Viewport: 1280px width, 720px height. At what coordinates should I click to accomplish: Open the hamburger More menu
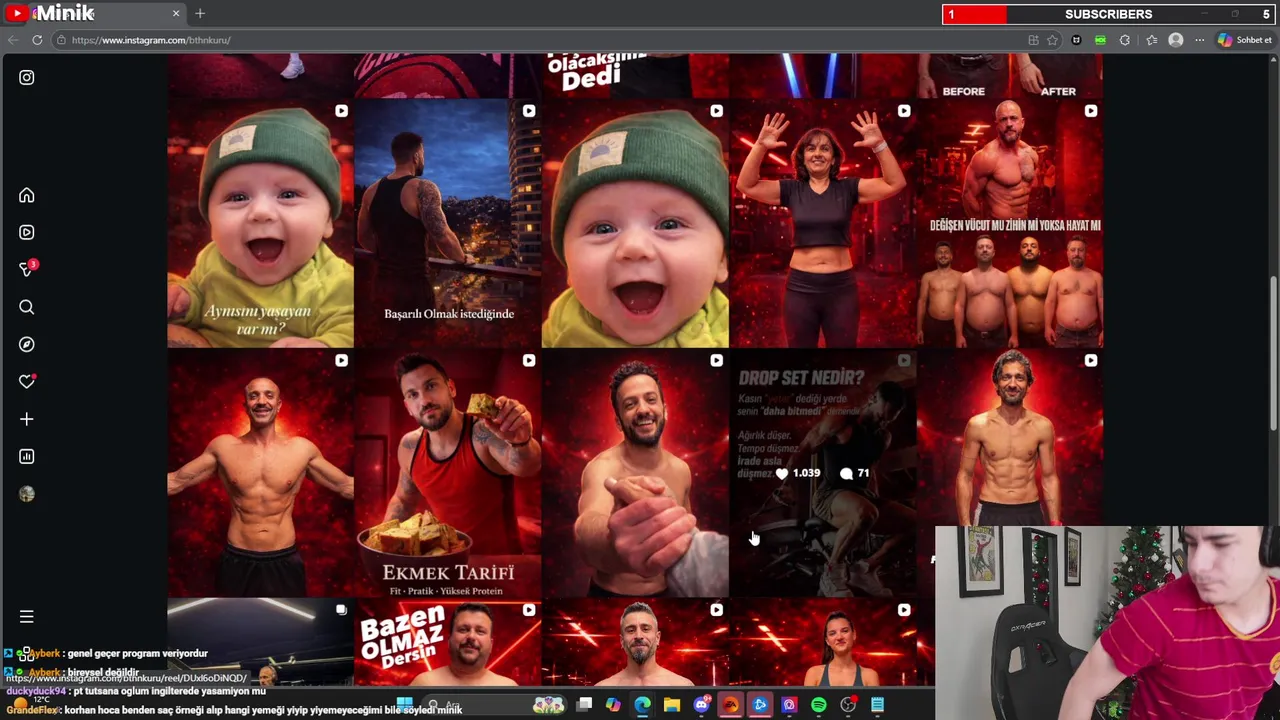(x=27, y=617)
